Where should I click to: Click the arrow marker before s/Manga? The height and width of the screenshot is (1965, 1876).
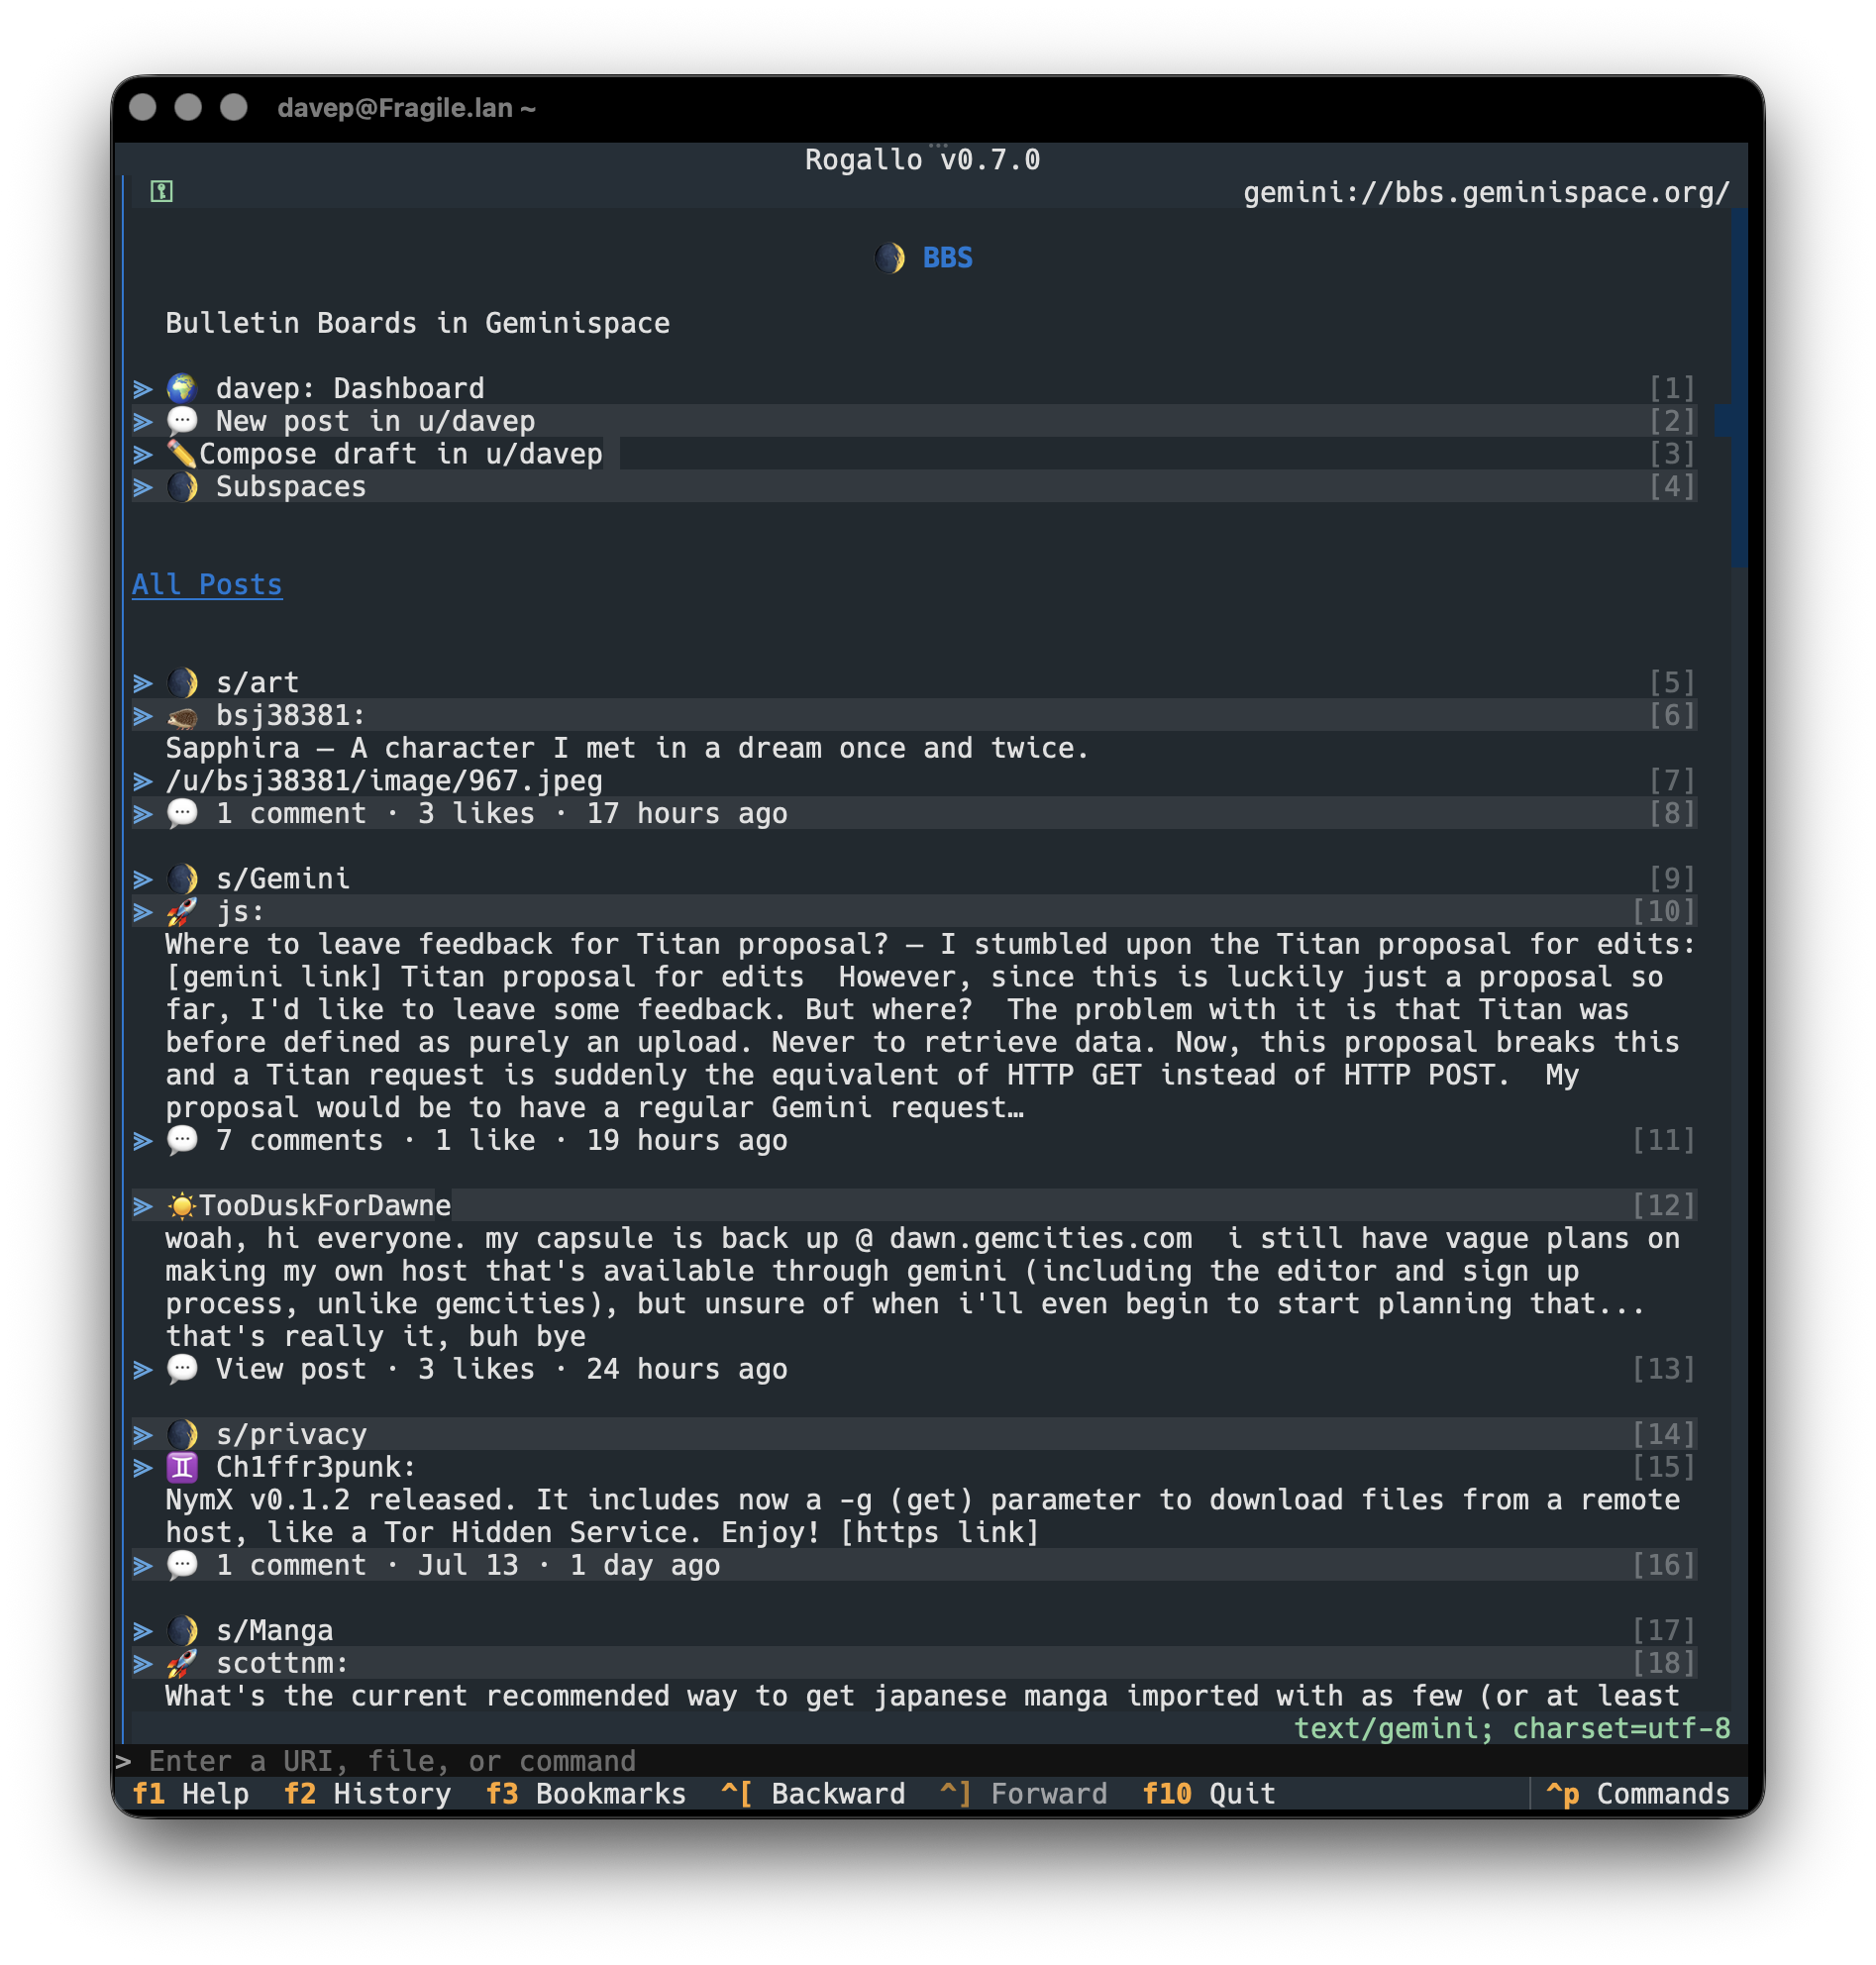143,1630
